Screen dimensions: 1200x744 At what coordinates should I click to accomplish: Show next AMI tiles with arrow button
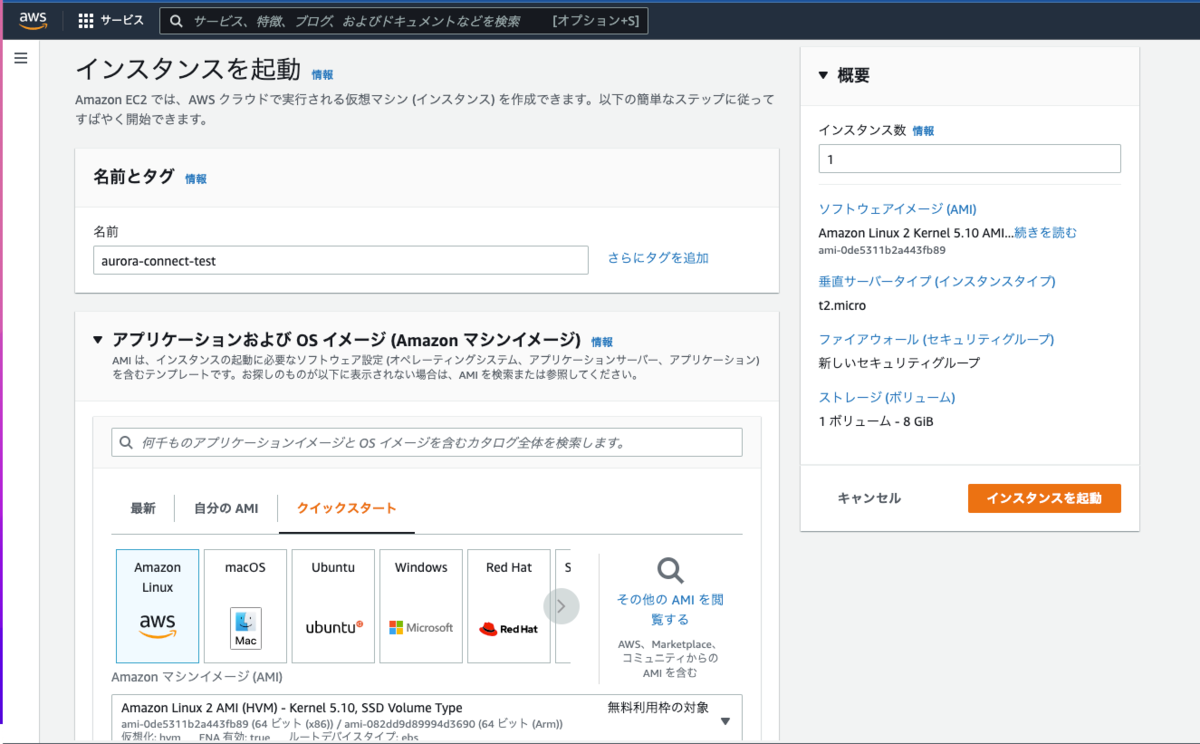pos(561,606)
